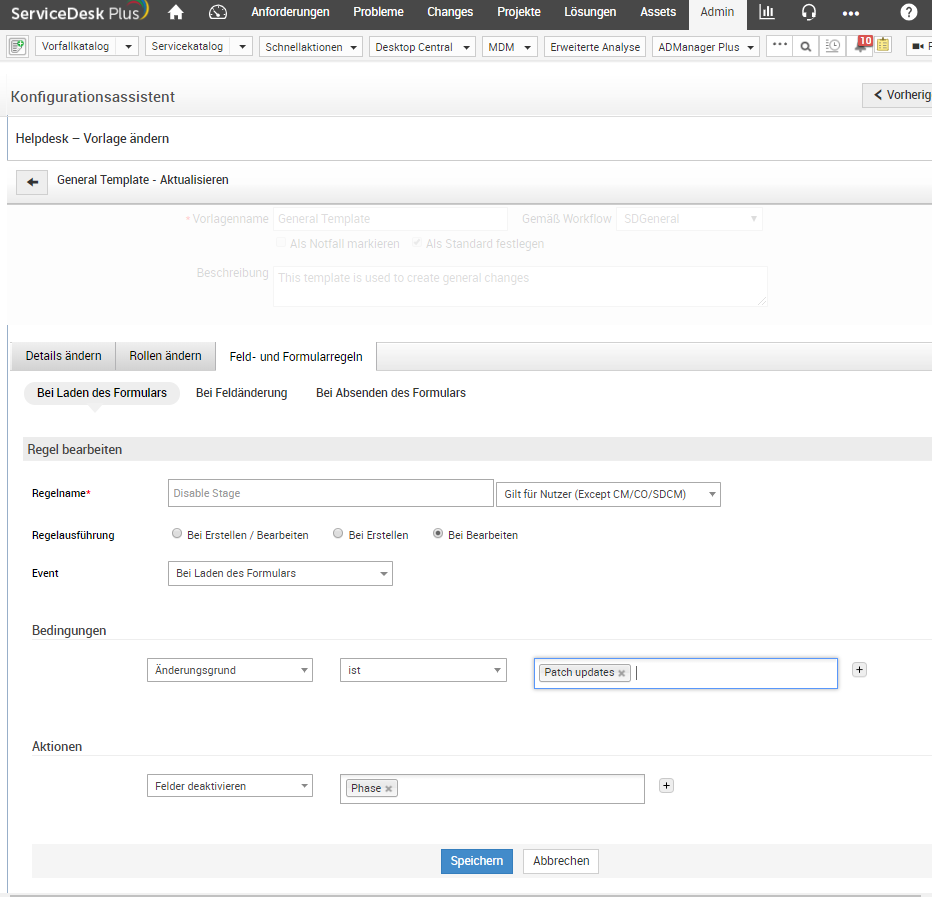
Task: Click the Abbrechen button
Action: 560,861
